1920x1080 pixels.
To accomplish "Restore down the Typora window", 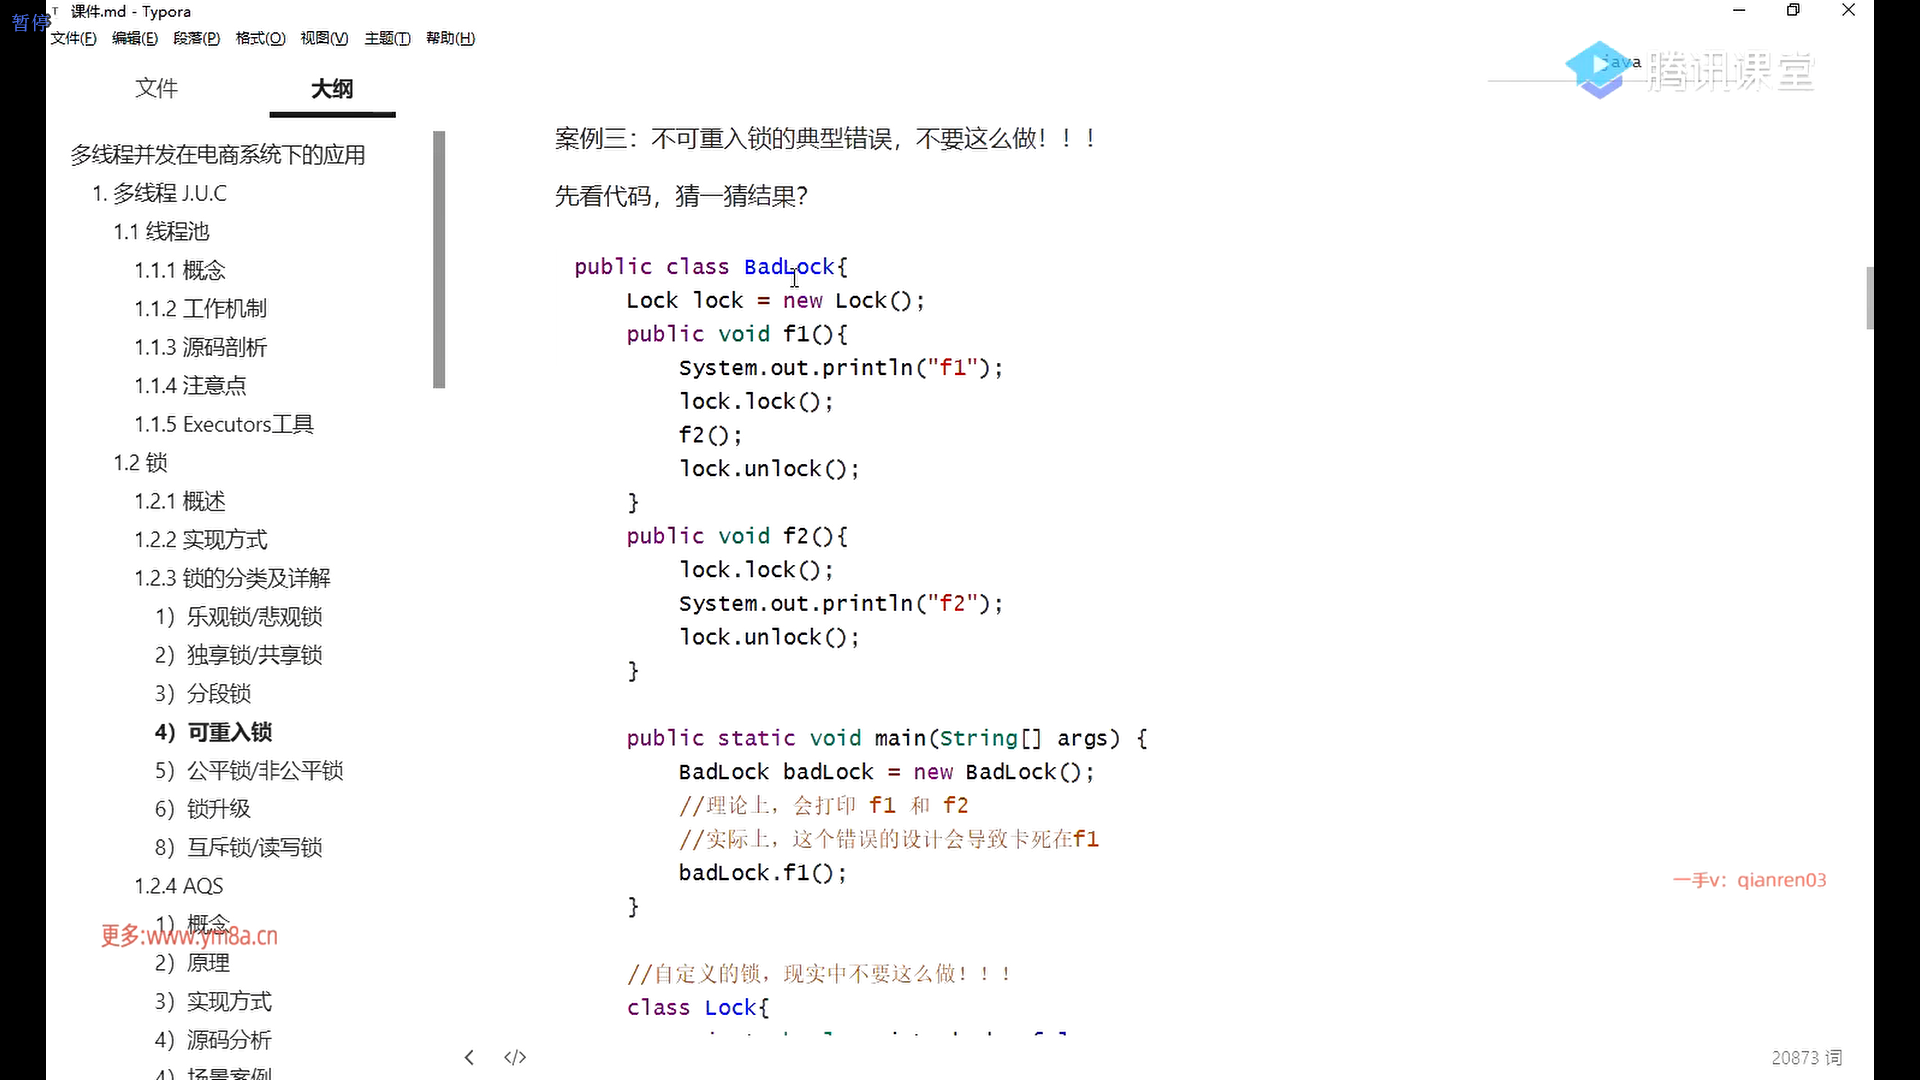I will [1793, 10].
